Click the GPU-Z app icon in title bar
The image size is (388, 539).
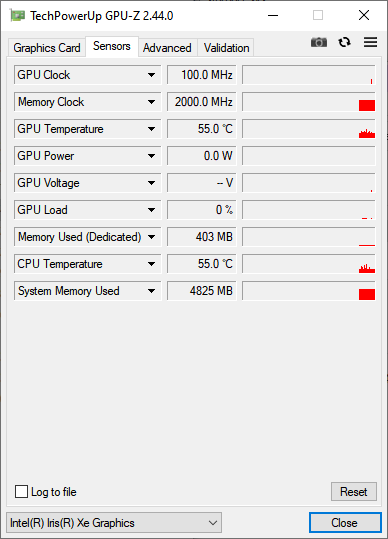(18, 15)
